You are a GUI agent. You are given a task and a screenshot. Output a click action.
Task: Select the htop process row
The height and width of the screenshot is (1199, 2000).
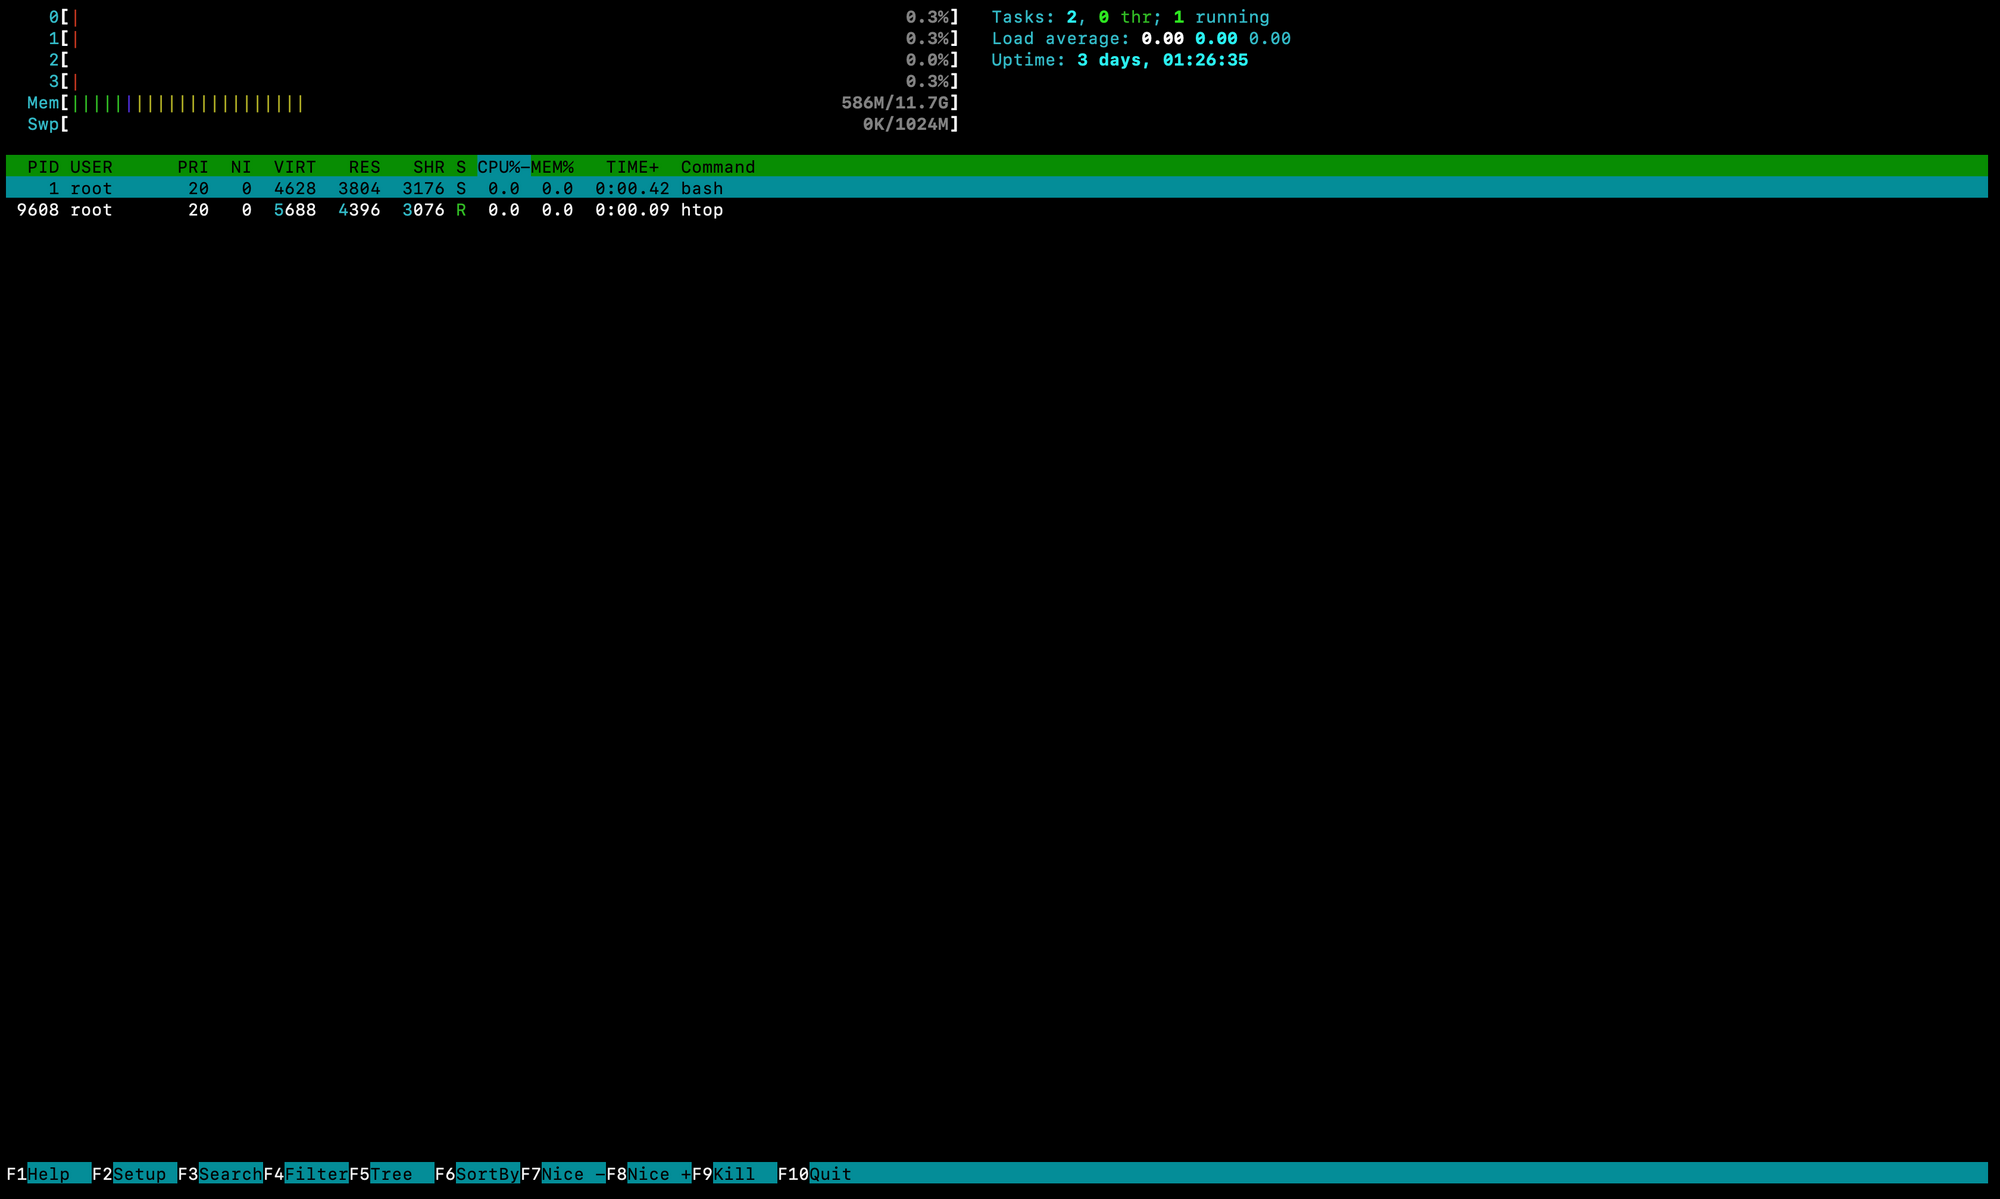(997, 210)
